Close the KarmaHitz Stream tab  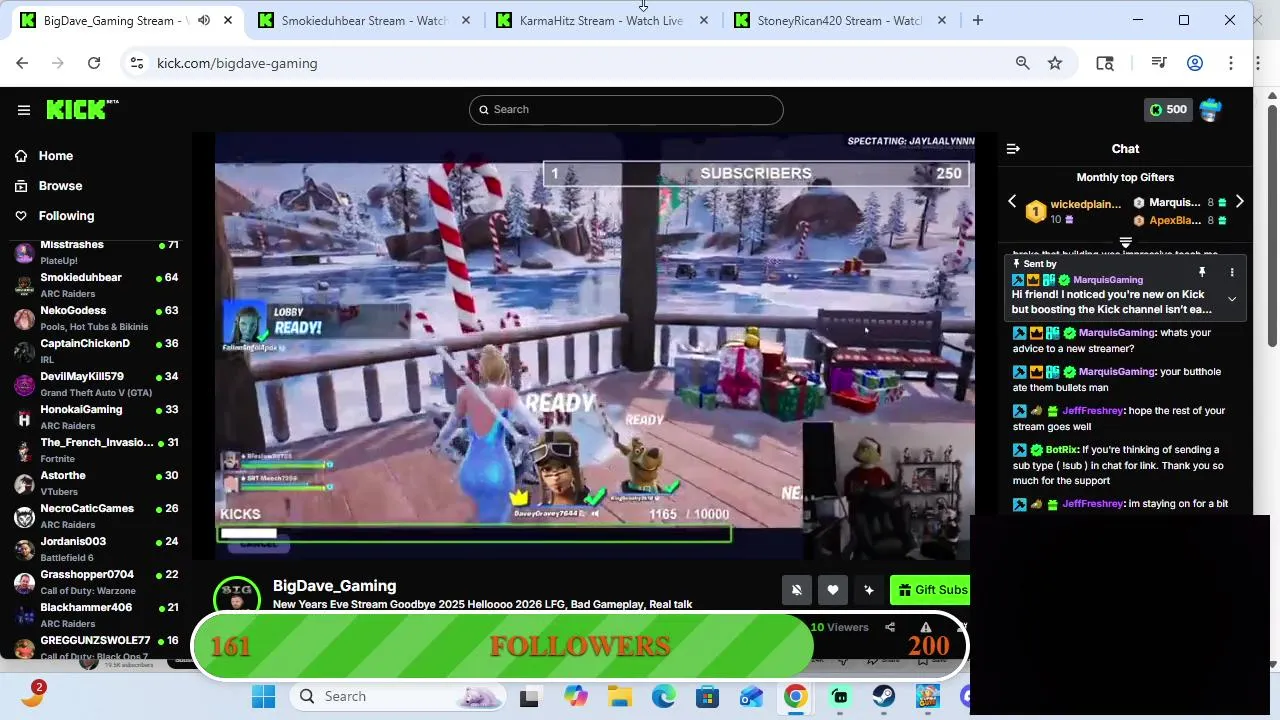pos(704,20)
